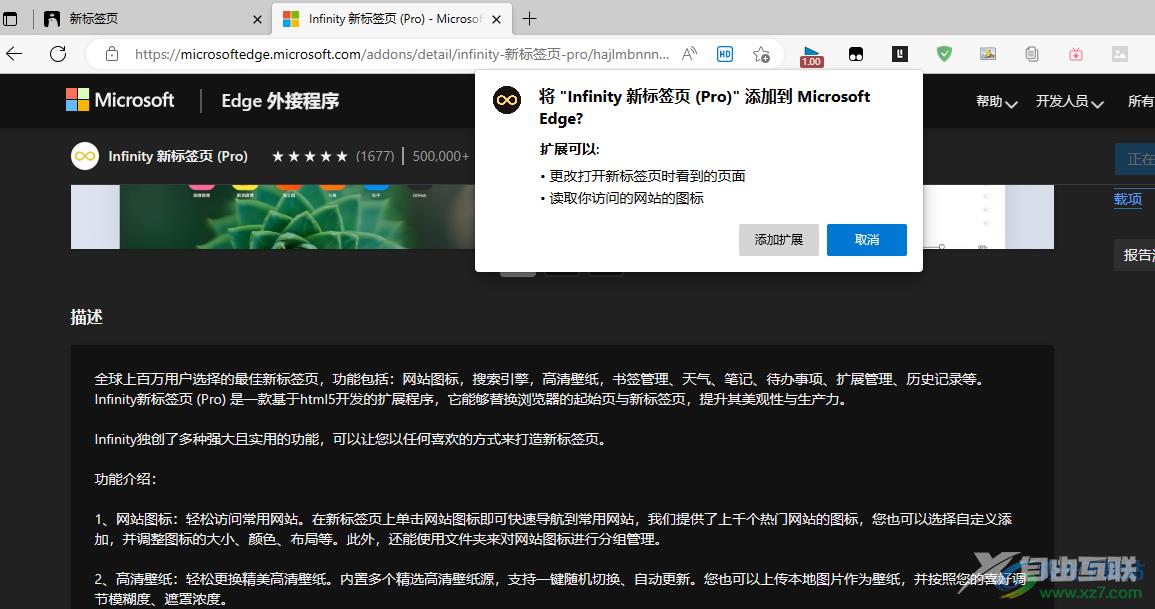Click the Infinity 新标签页 (Pro) title text

tap(178, 156)
